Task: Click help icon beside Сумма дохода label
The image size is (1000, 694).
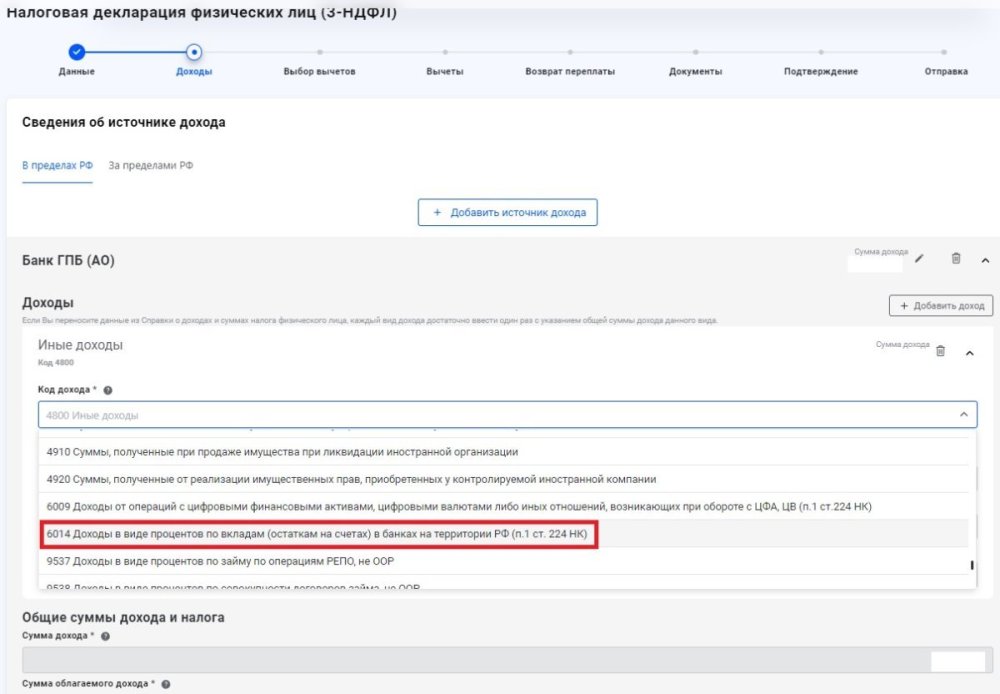Action: [x=105, y=635]
